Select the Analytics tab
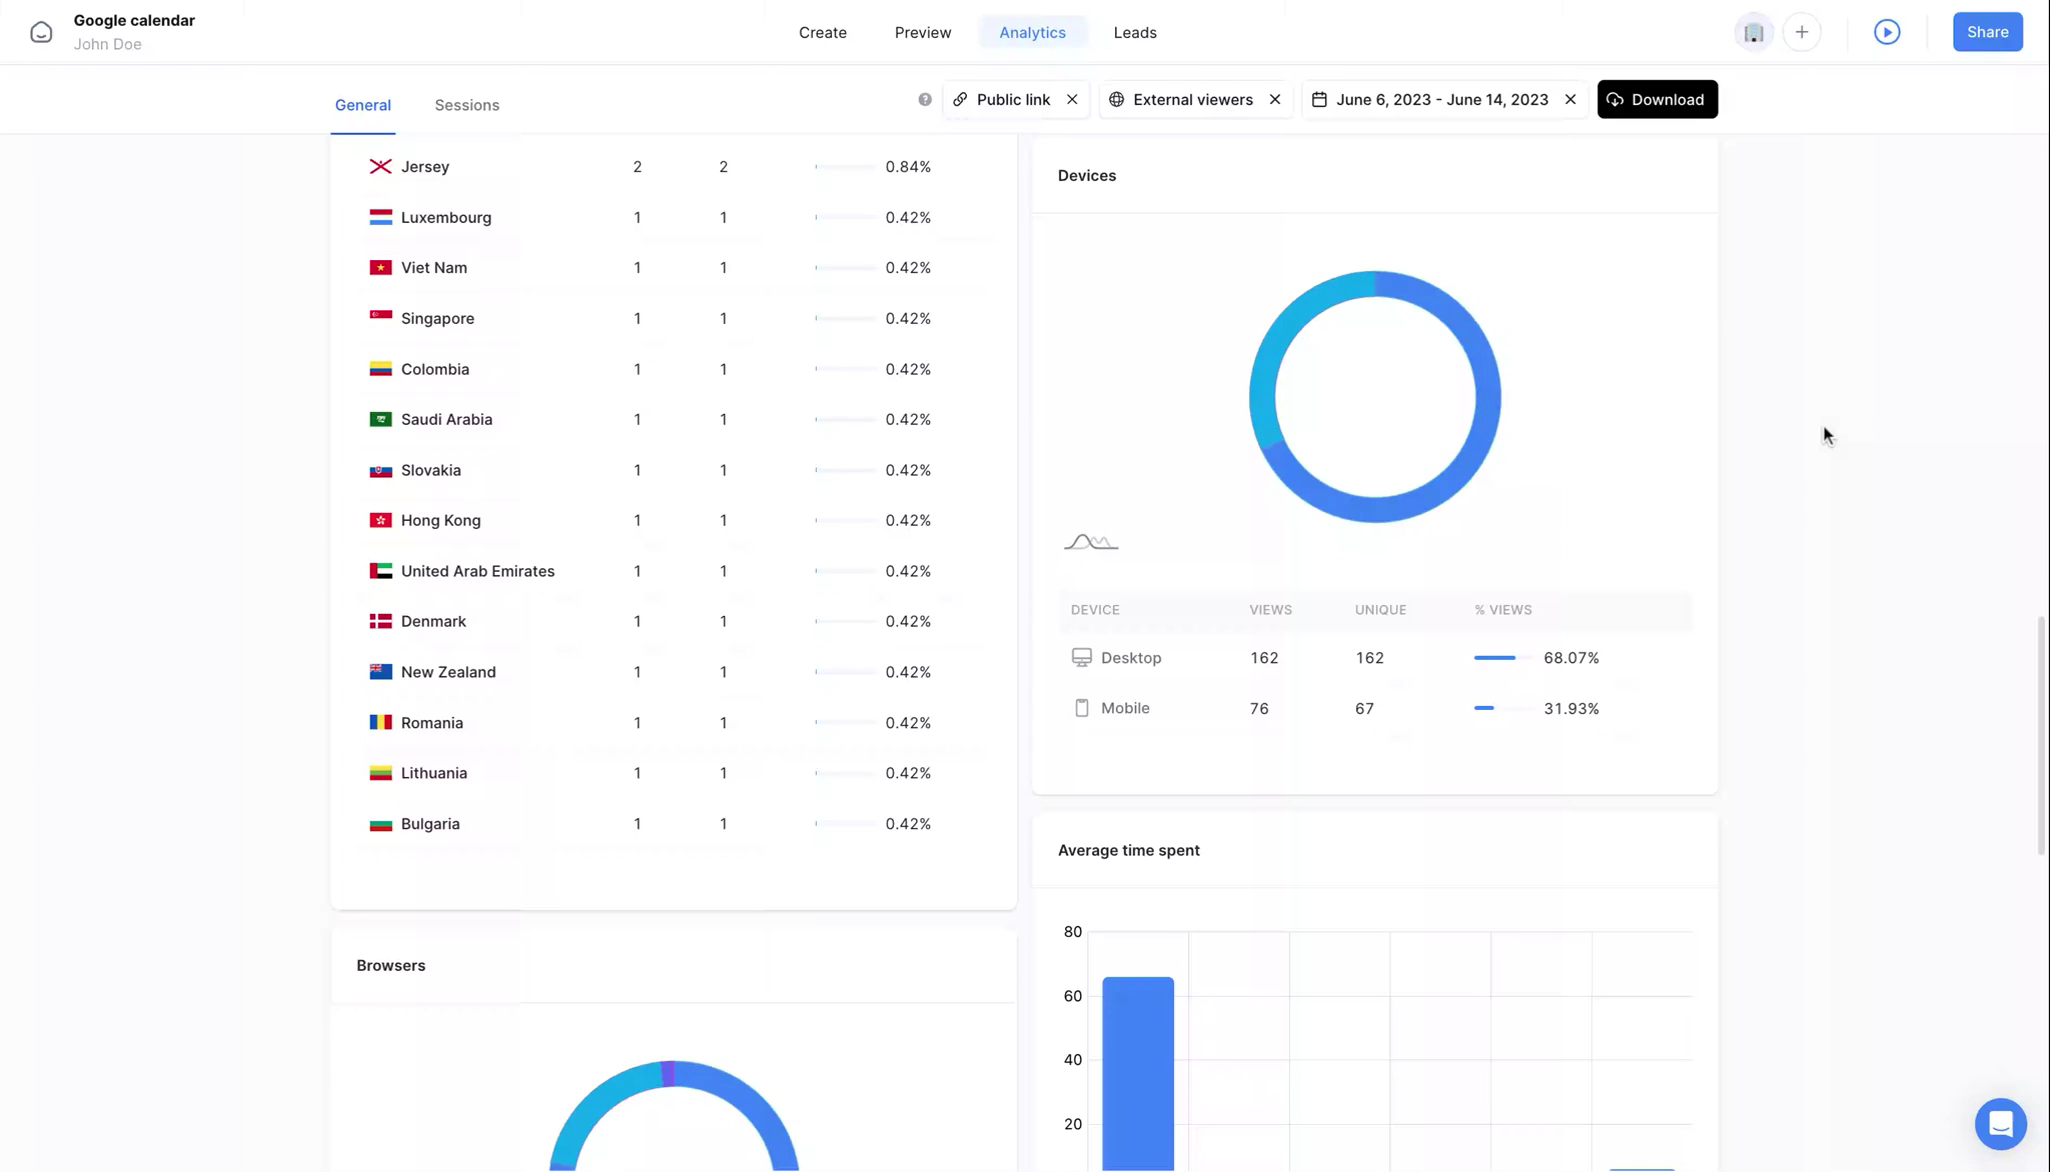 1032,32
